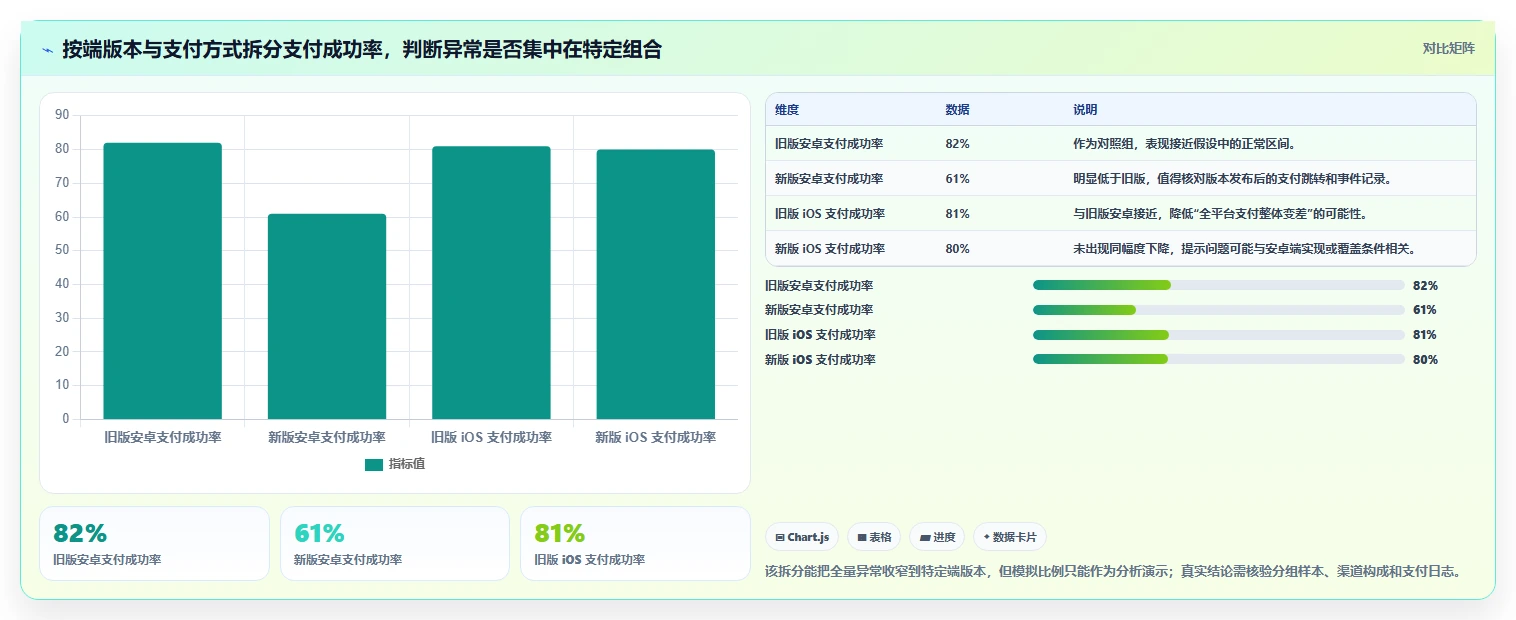The height and width of the screenshot is (620, 1516).
Task: Click the 82% cell in the table
Action: tap(957, 144)
